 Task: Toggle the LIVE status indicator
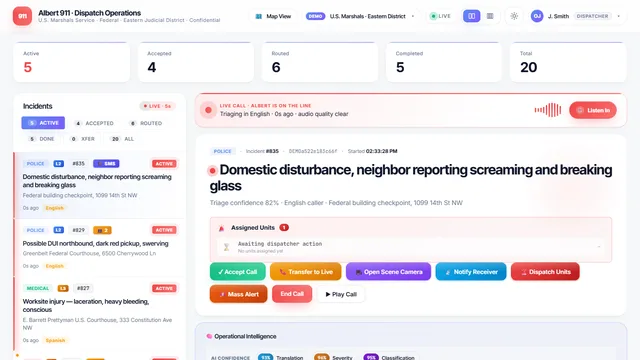[x=440, y=16]
